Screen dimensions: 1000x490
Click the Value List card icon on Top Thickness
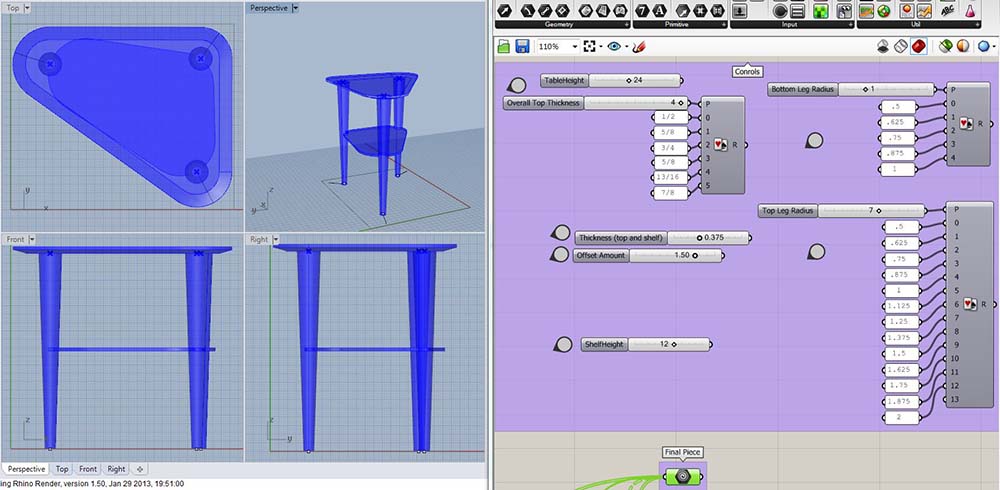coord(720,144)
